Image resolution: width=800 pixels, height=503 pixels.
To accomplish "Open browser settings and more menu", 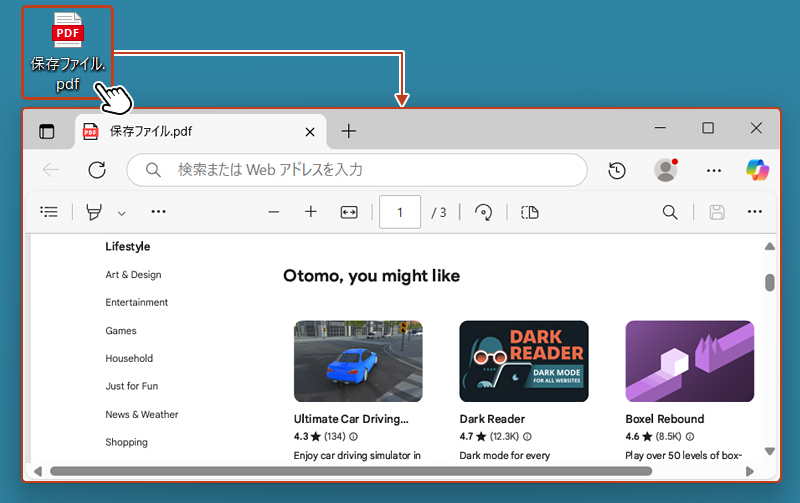I will [x=714, y=170].
